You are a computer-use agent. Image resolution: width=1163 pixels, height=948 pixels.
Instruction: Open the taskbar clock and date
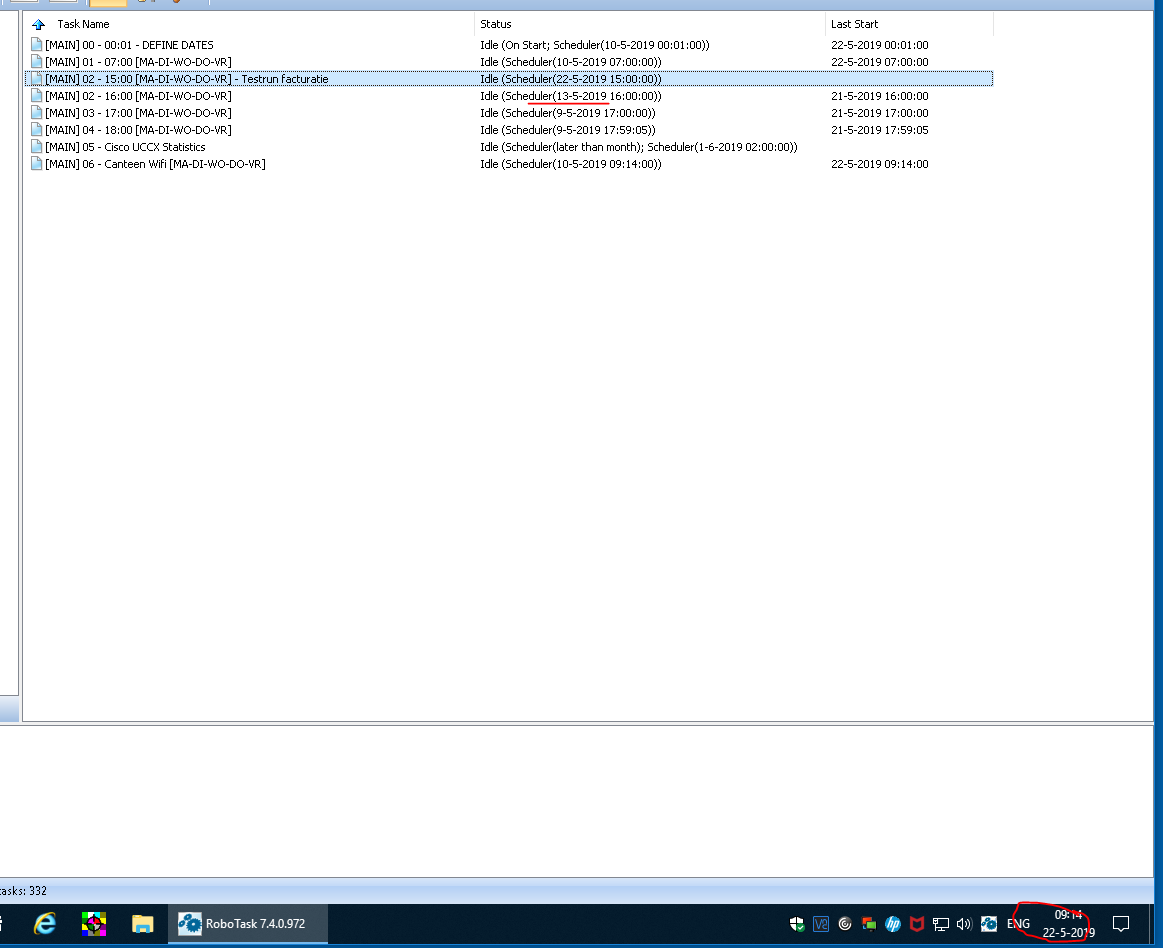coord(1068,924)
